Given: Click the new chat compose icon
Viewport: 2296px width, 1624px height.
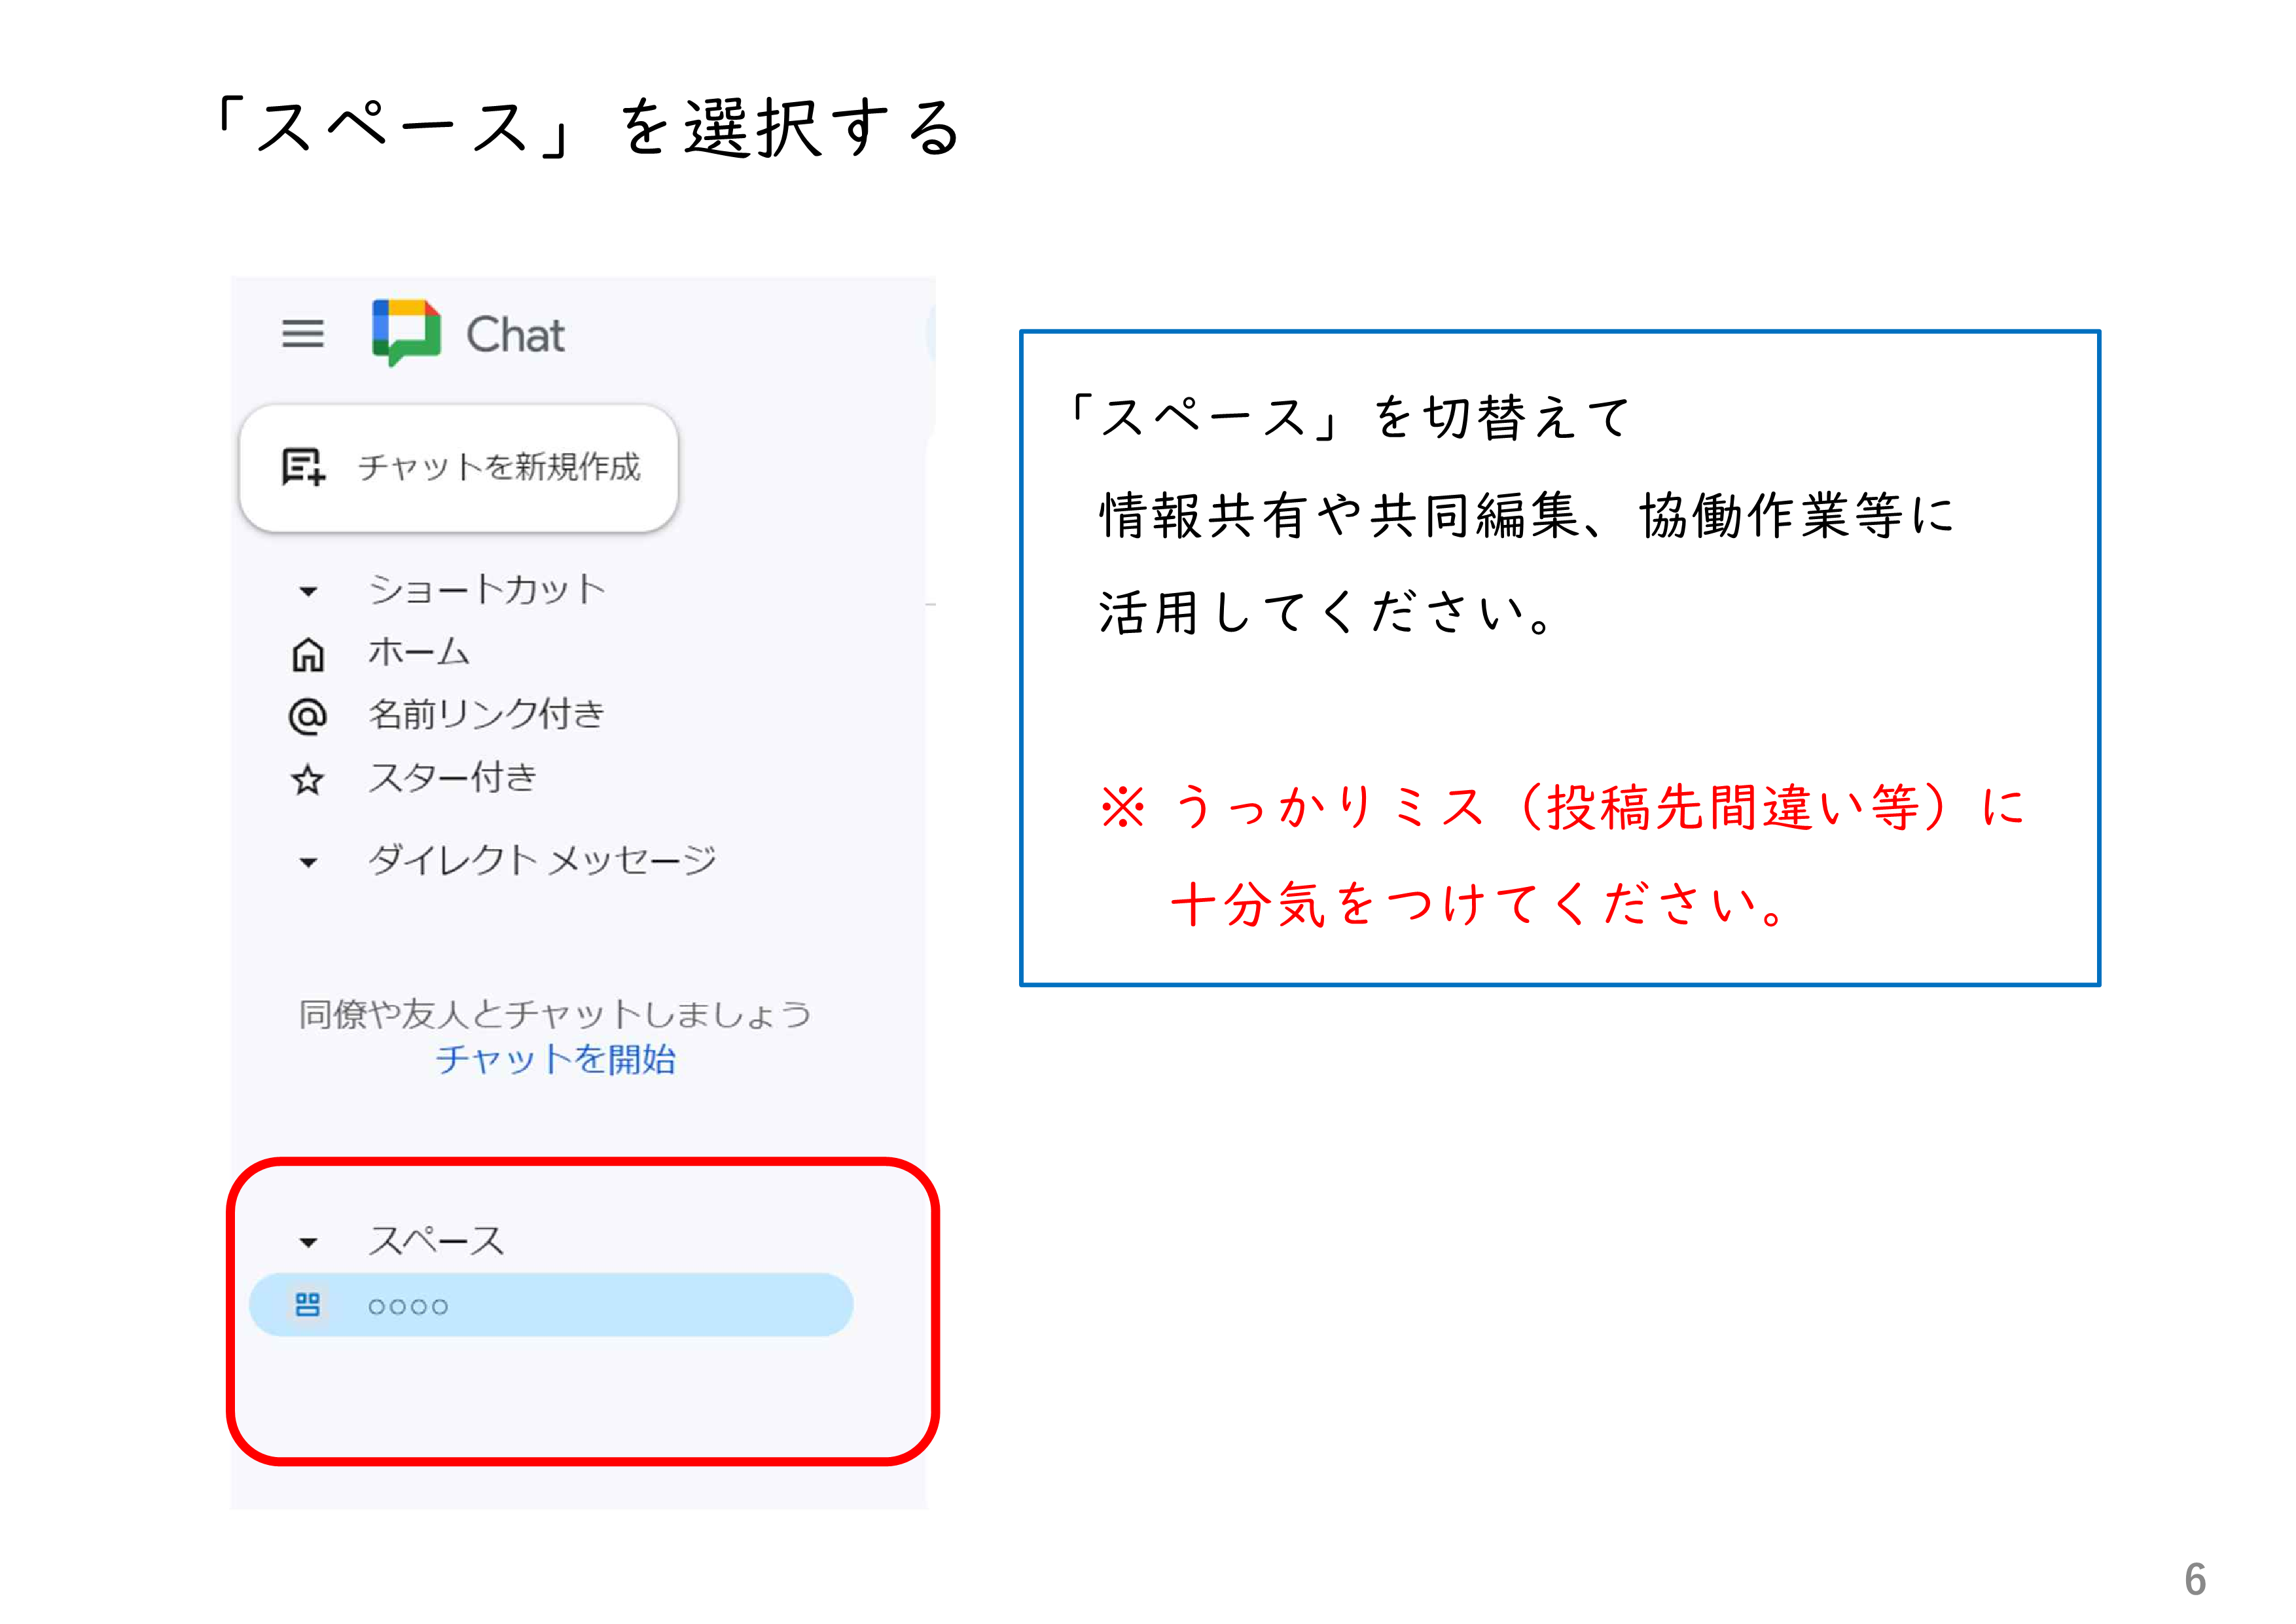Looking at the screenshot, I should [x=300, y=468].
